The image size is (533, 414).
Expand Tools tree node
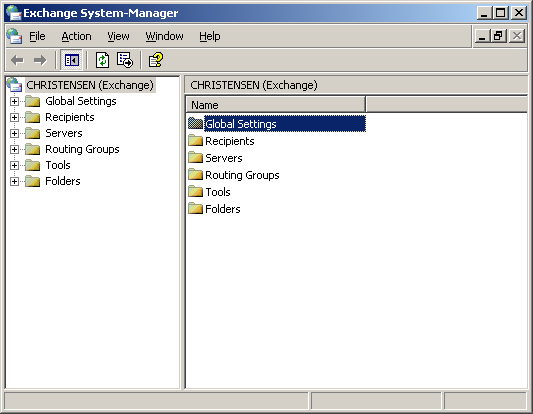(x=14, y=165)
